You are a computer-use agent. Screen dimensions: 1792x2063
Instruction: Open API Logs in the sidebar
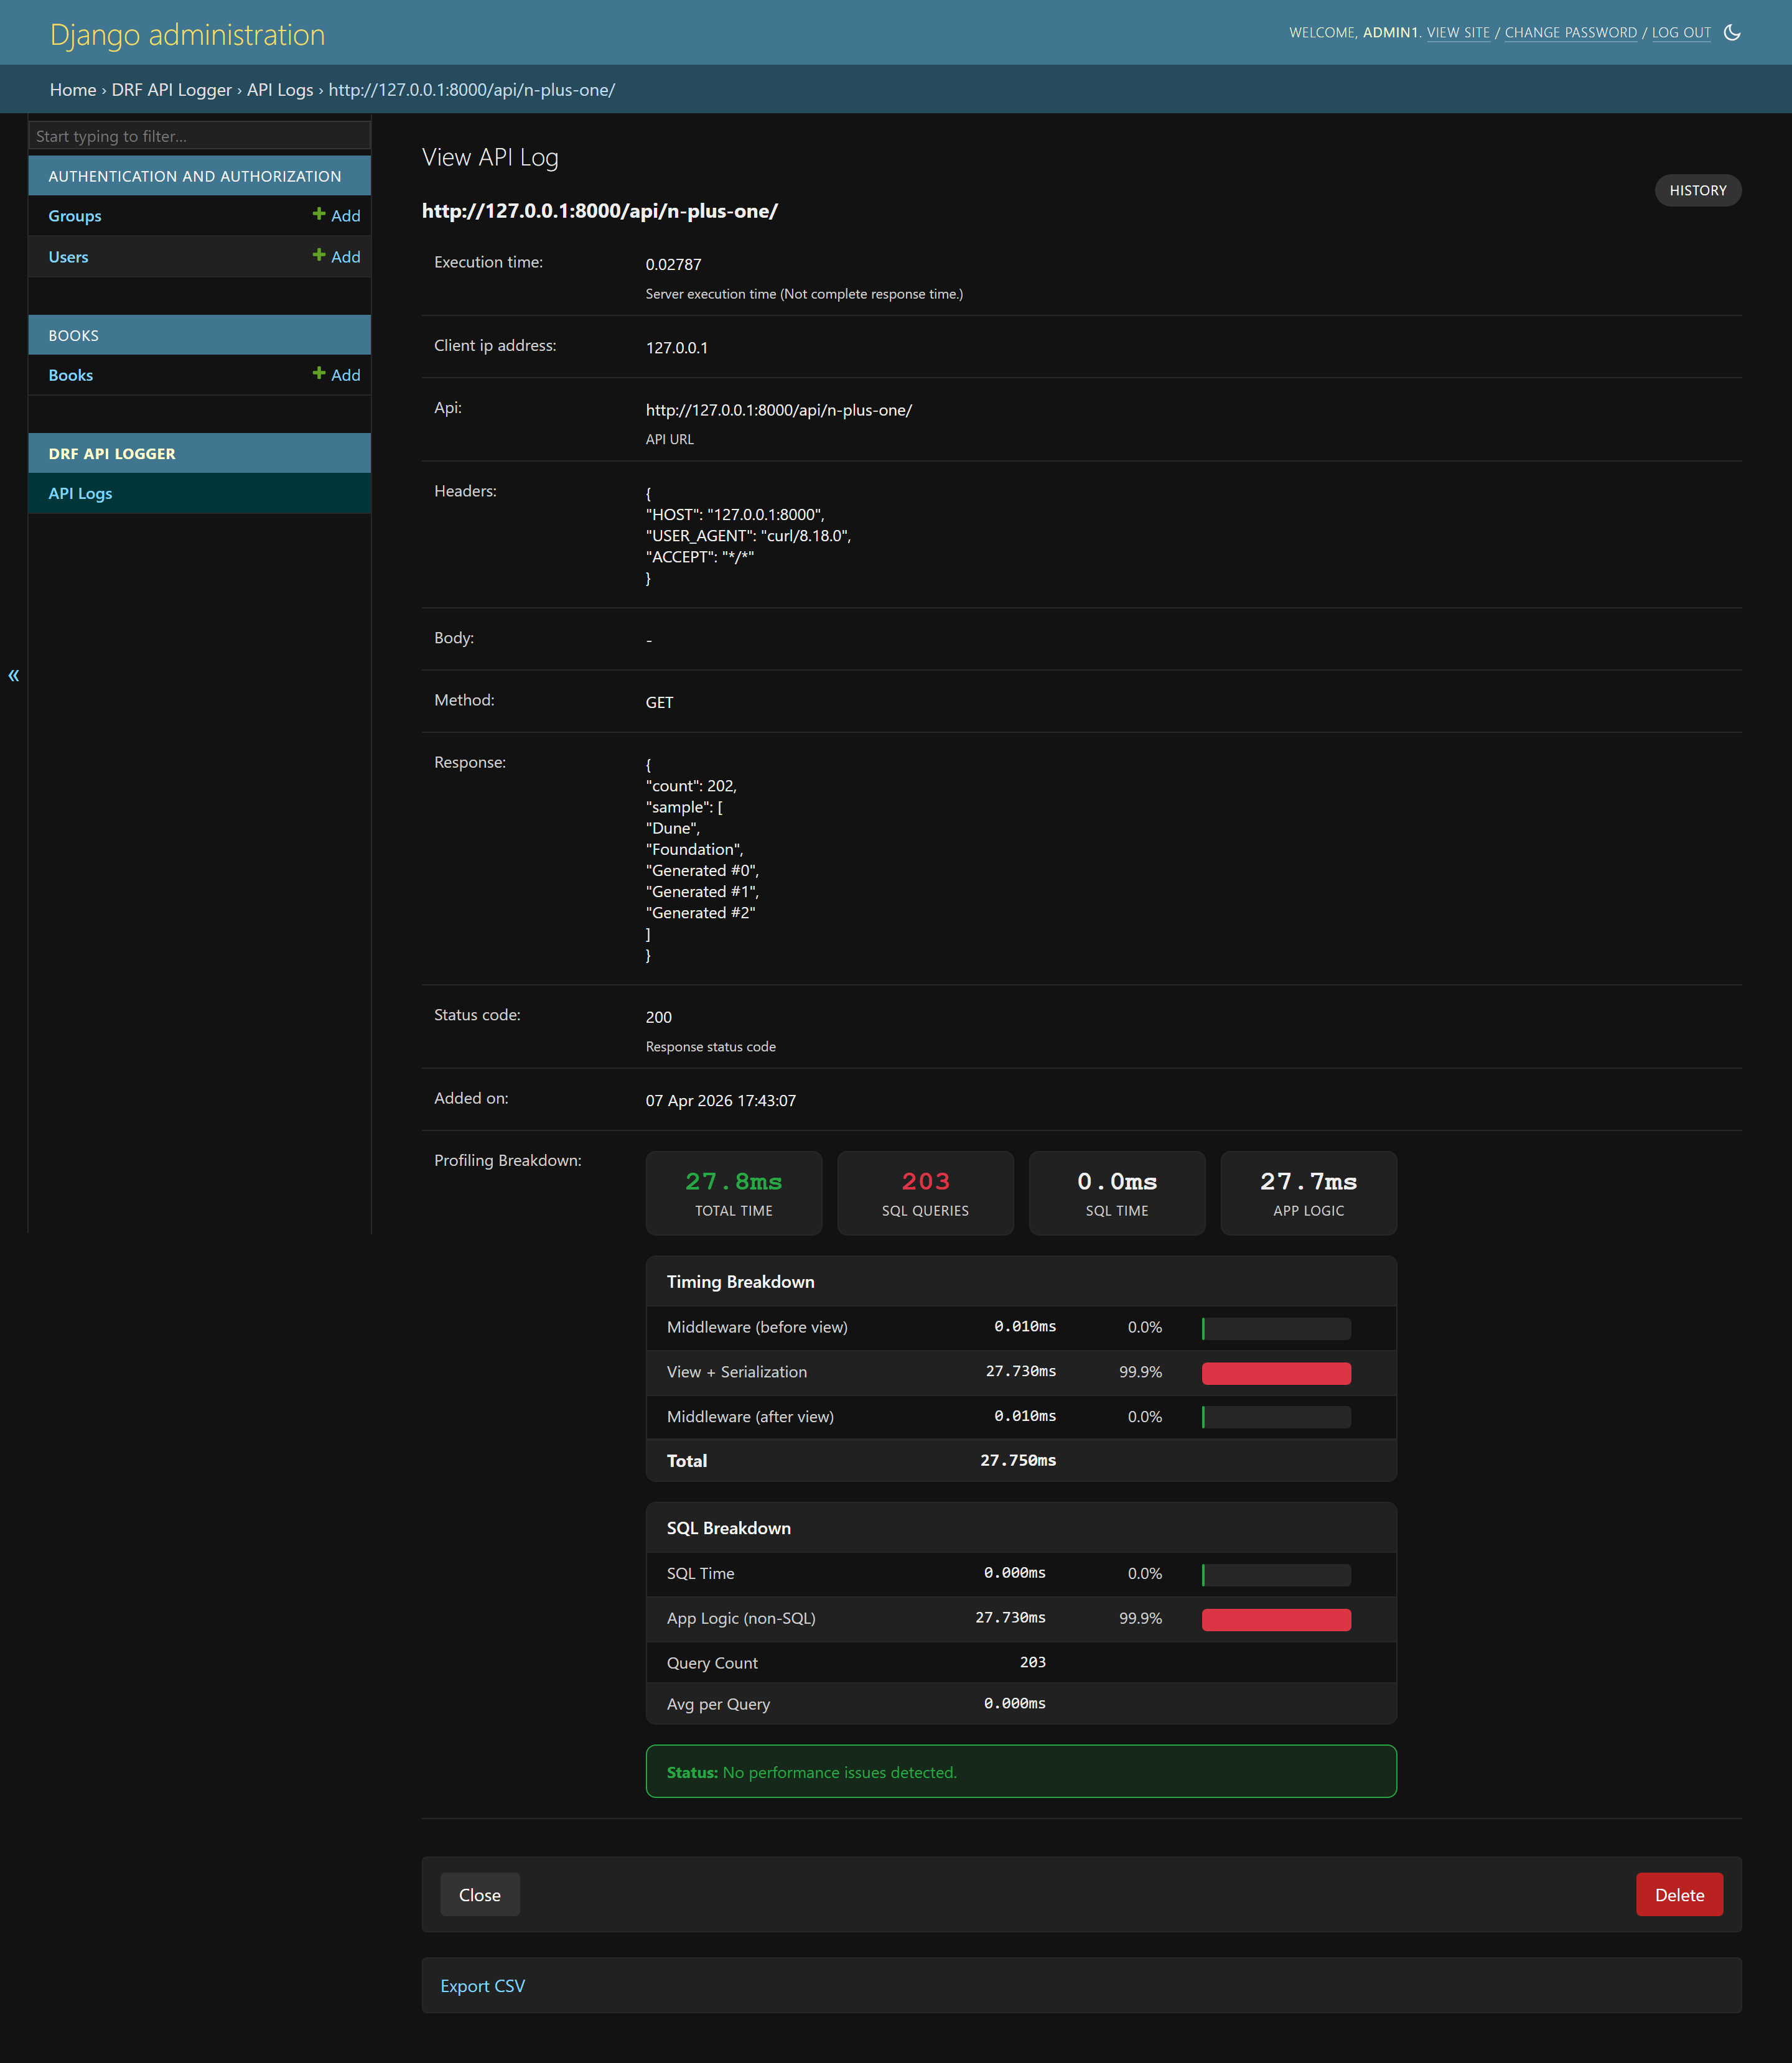coord(80,493)
